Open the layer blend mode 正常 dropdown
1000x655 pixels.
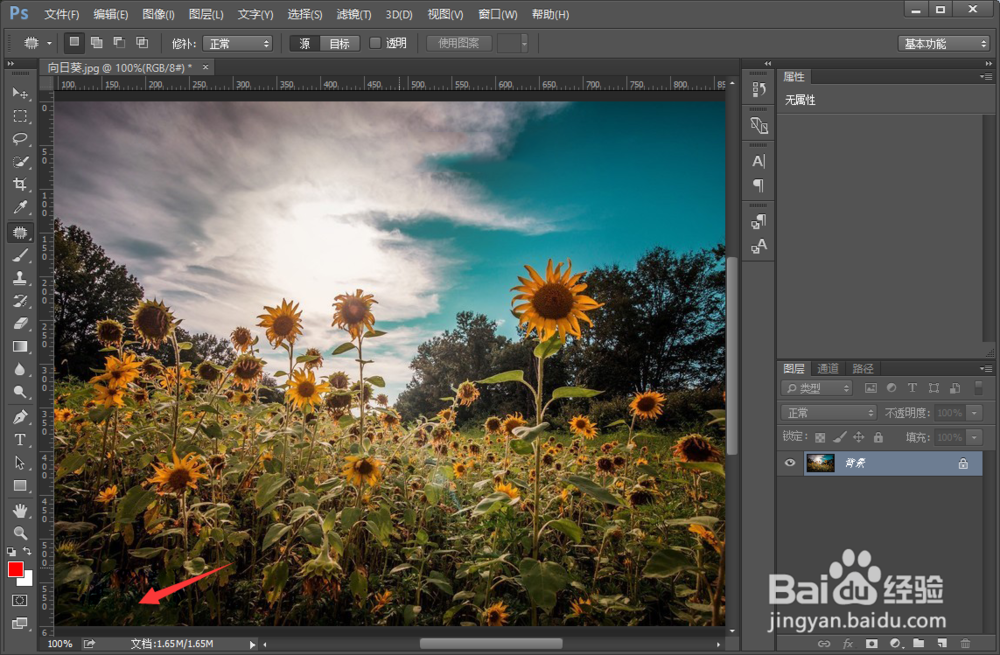(829, 413)
